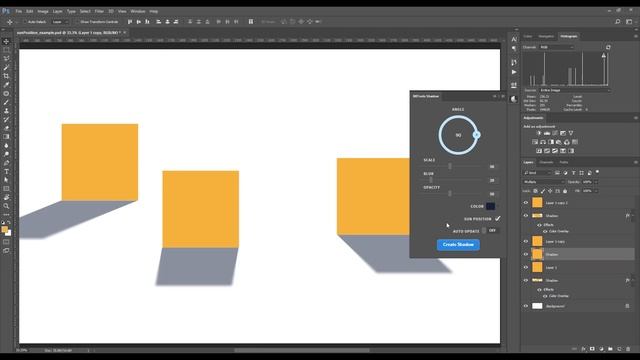640x360 pixels.
Task: Select the Crop tool
Action: (6, 76)
